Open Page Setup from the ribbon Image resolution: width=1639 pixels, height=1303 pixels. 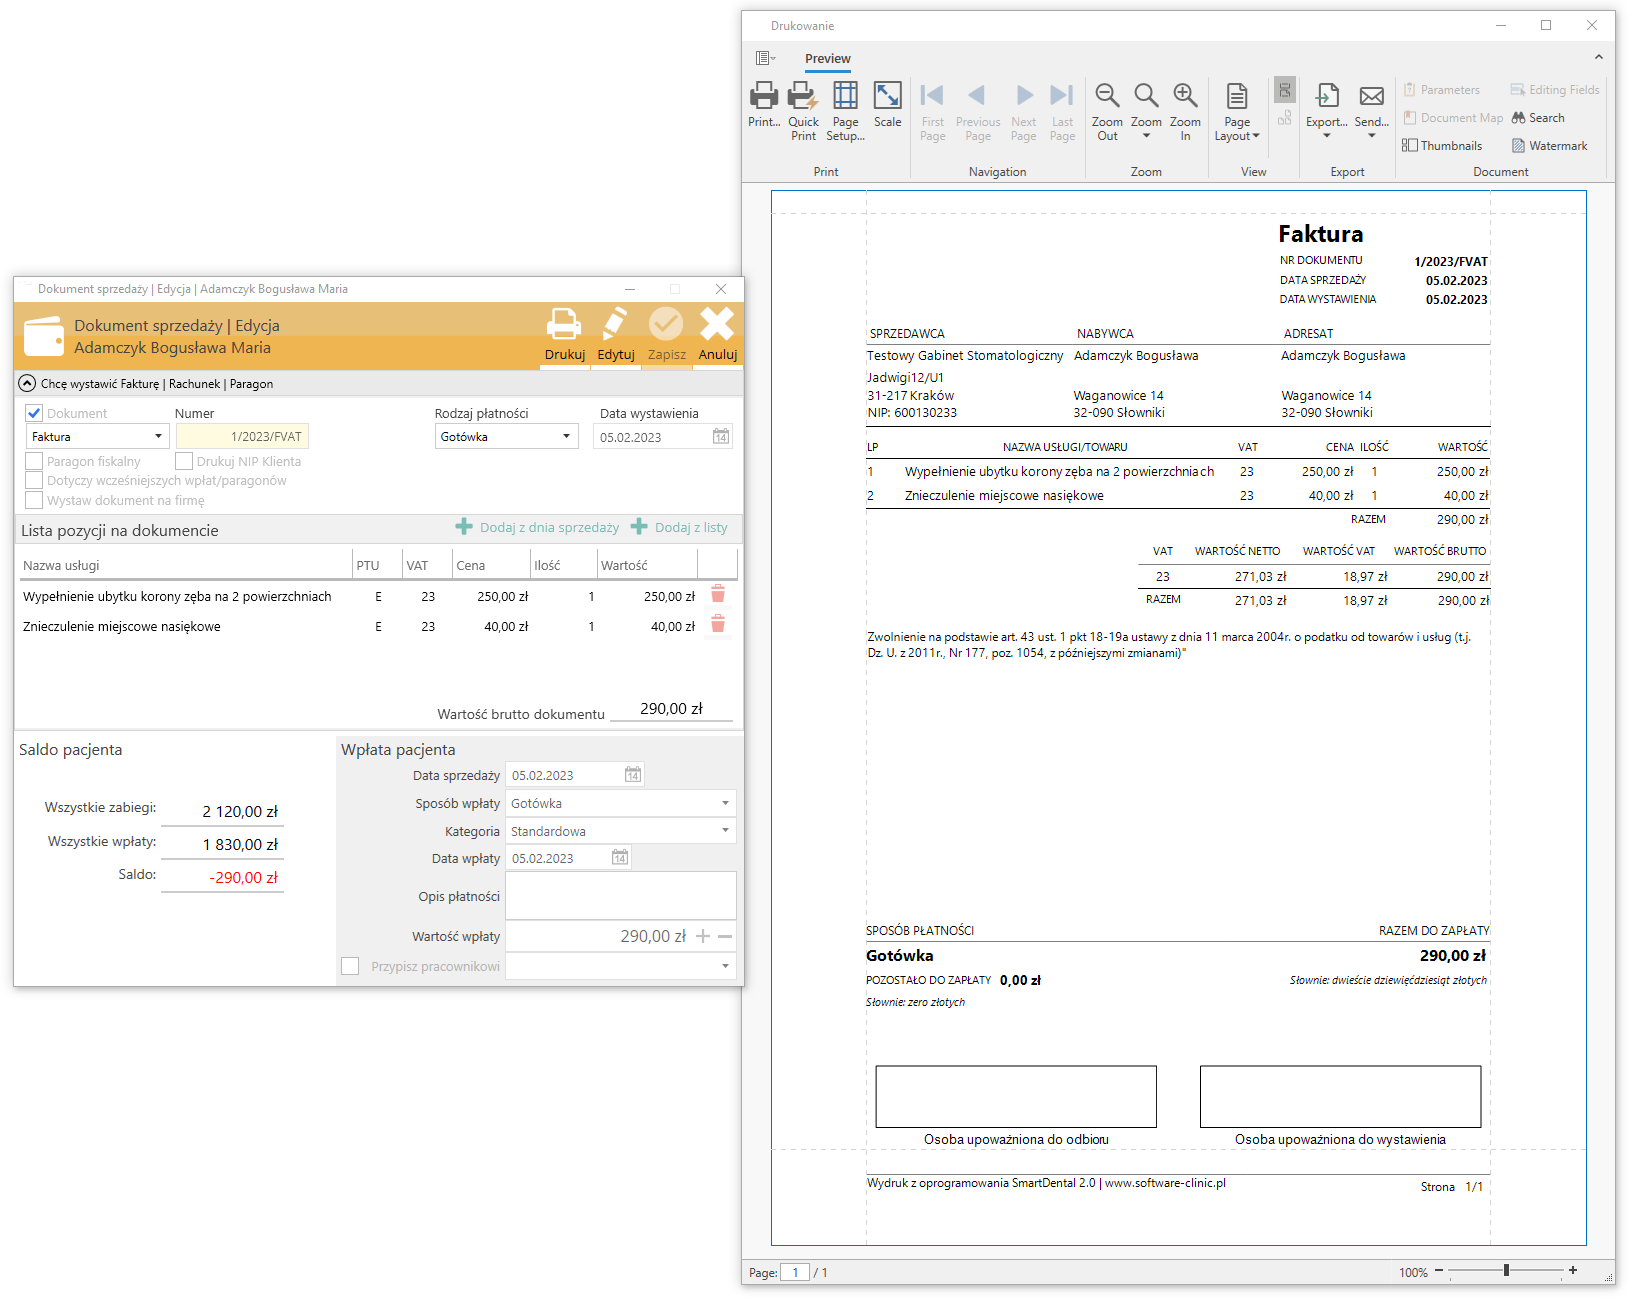point(845,110)
